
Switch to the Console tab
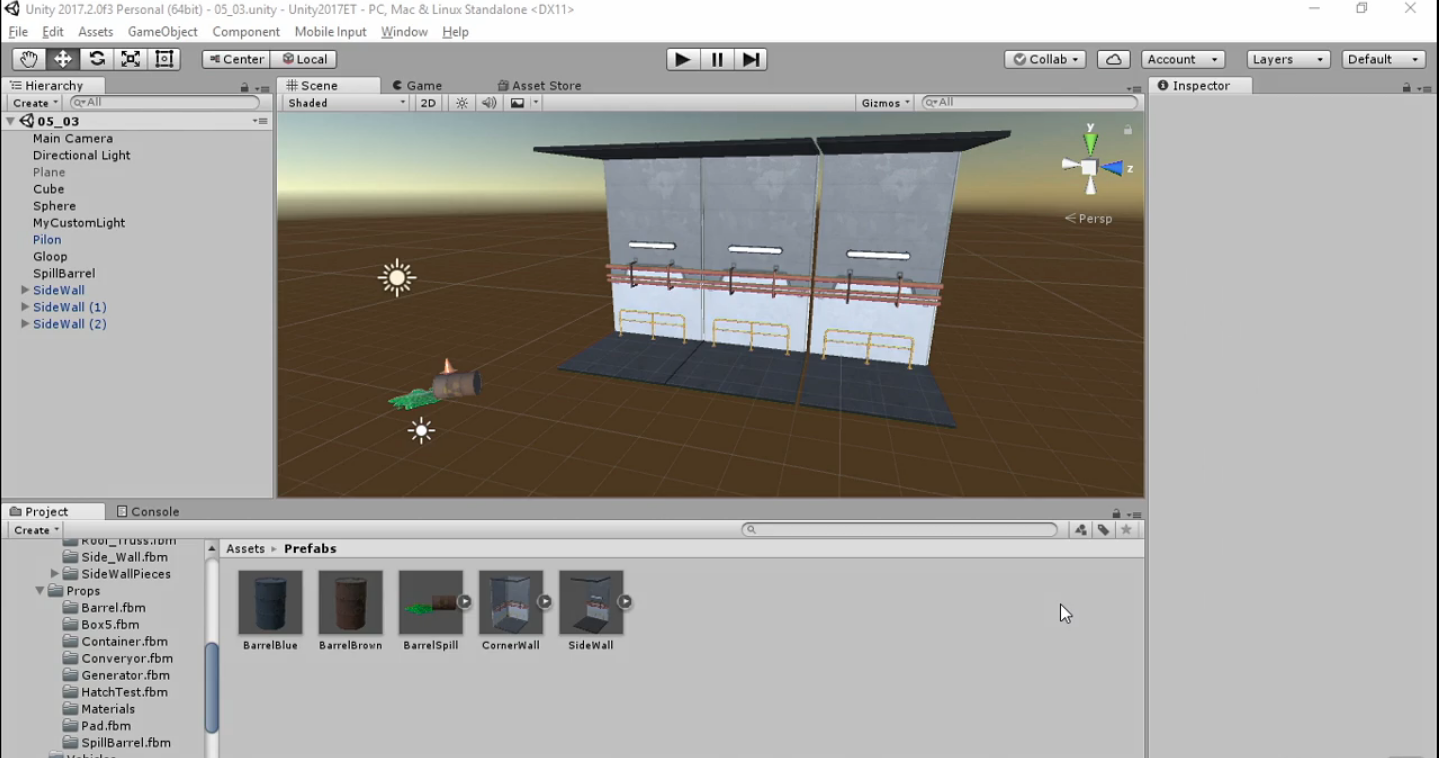pyautogui.click(x=148, y=511)
